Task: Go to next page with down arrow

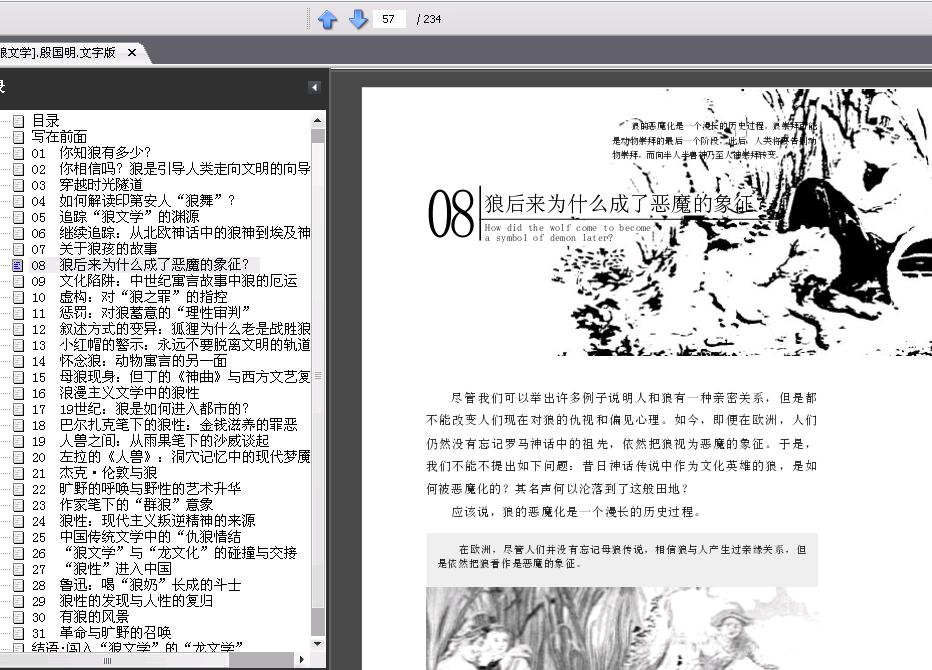Action: (x=358, y=19)
